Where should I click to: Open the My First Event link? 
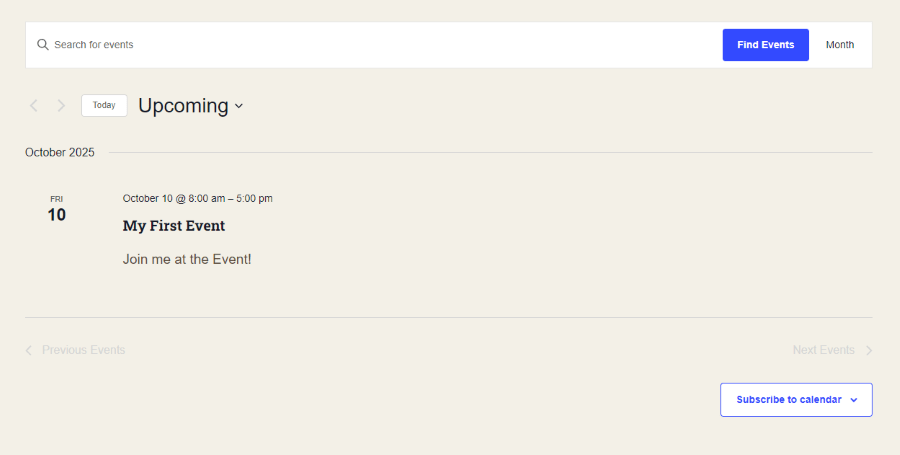174,226
